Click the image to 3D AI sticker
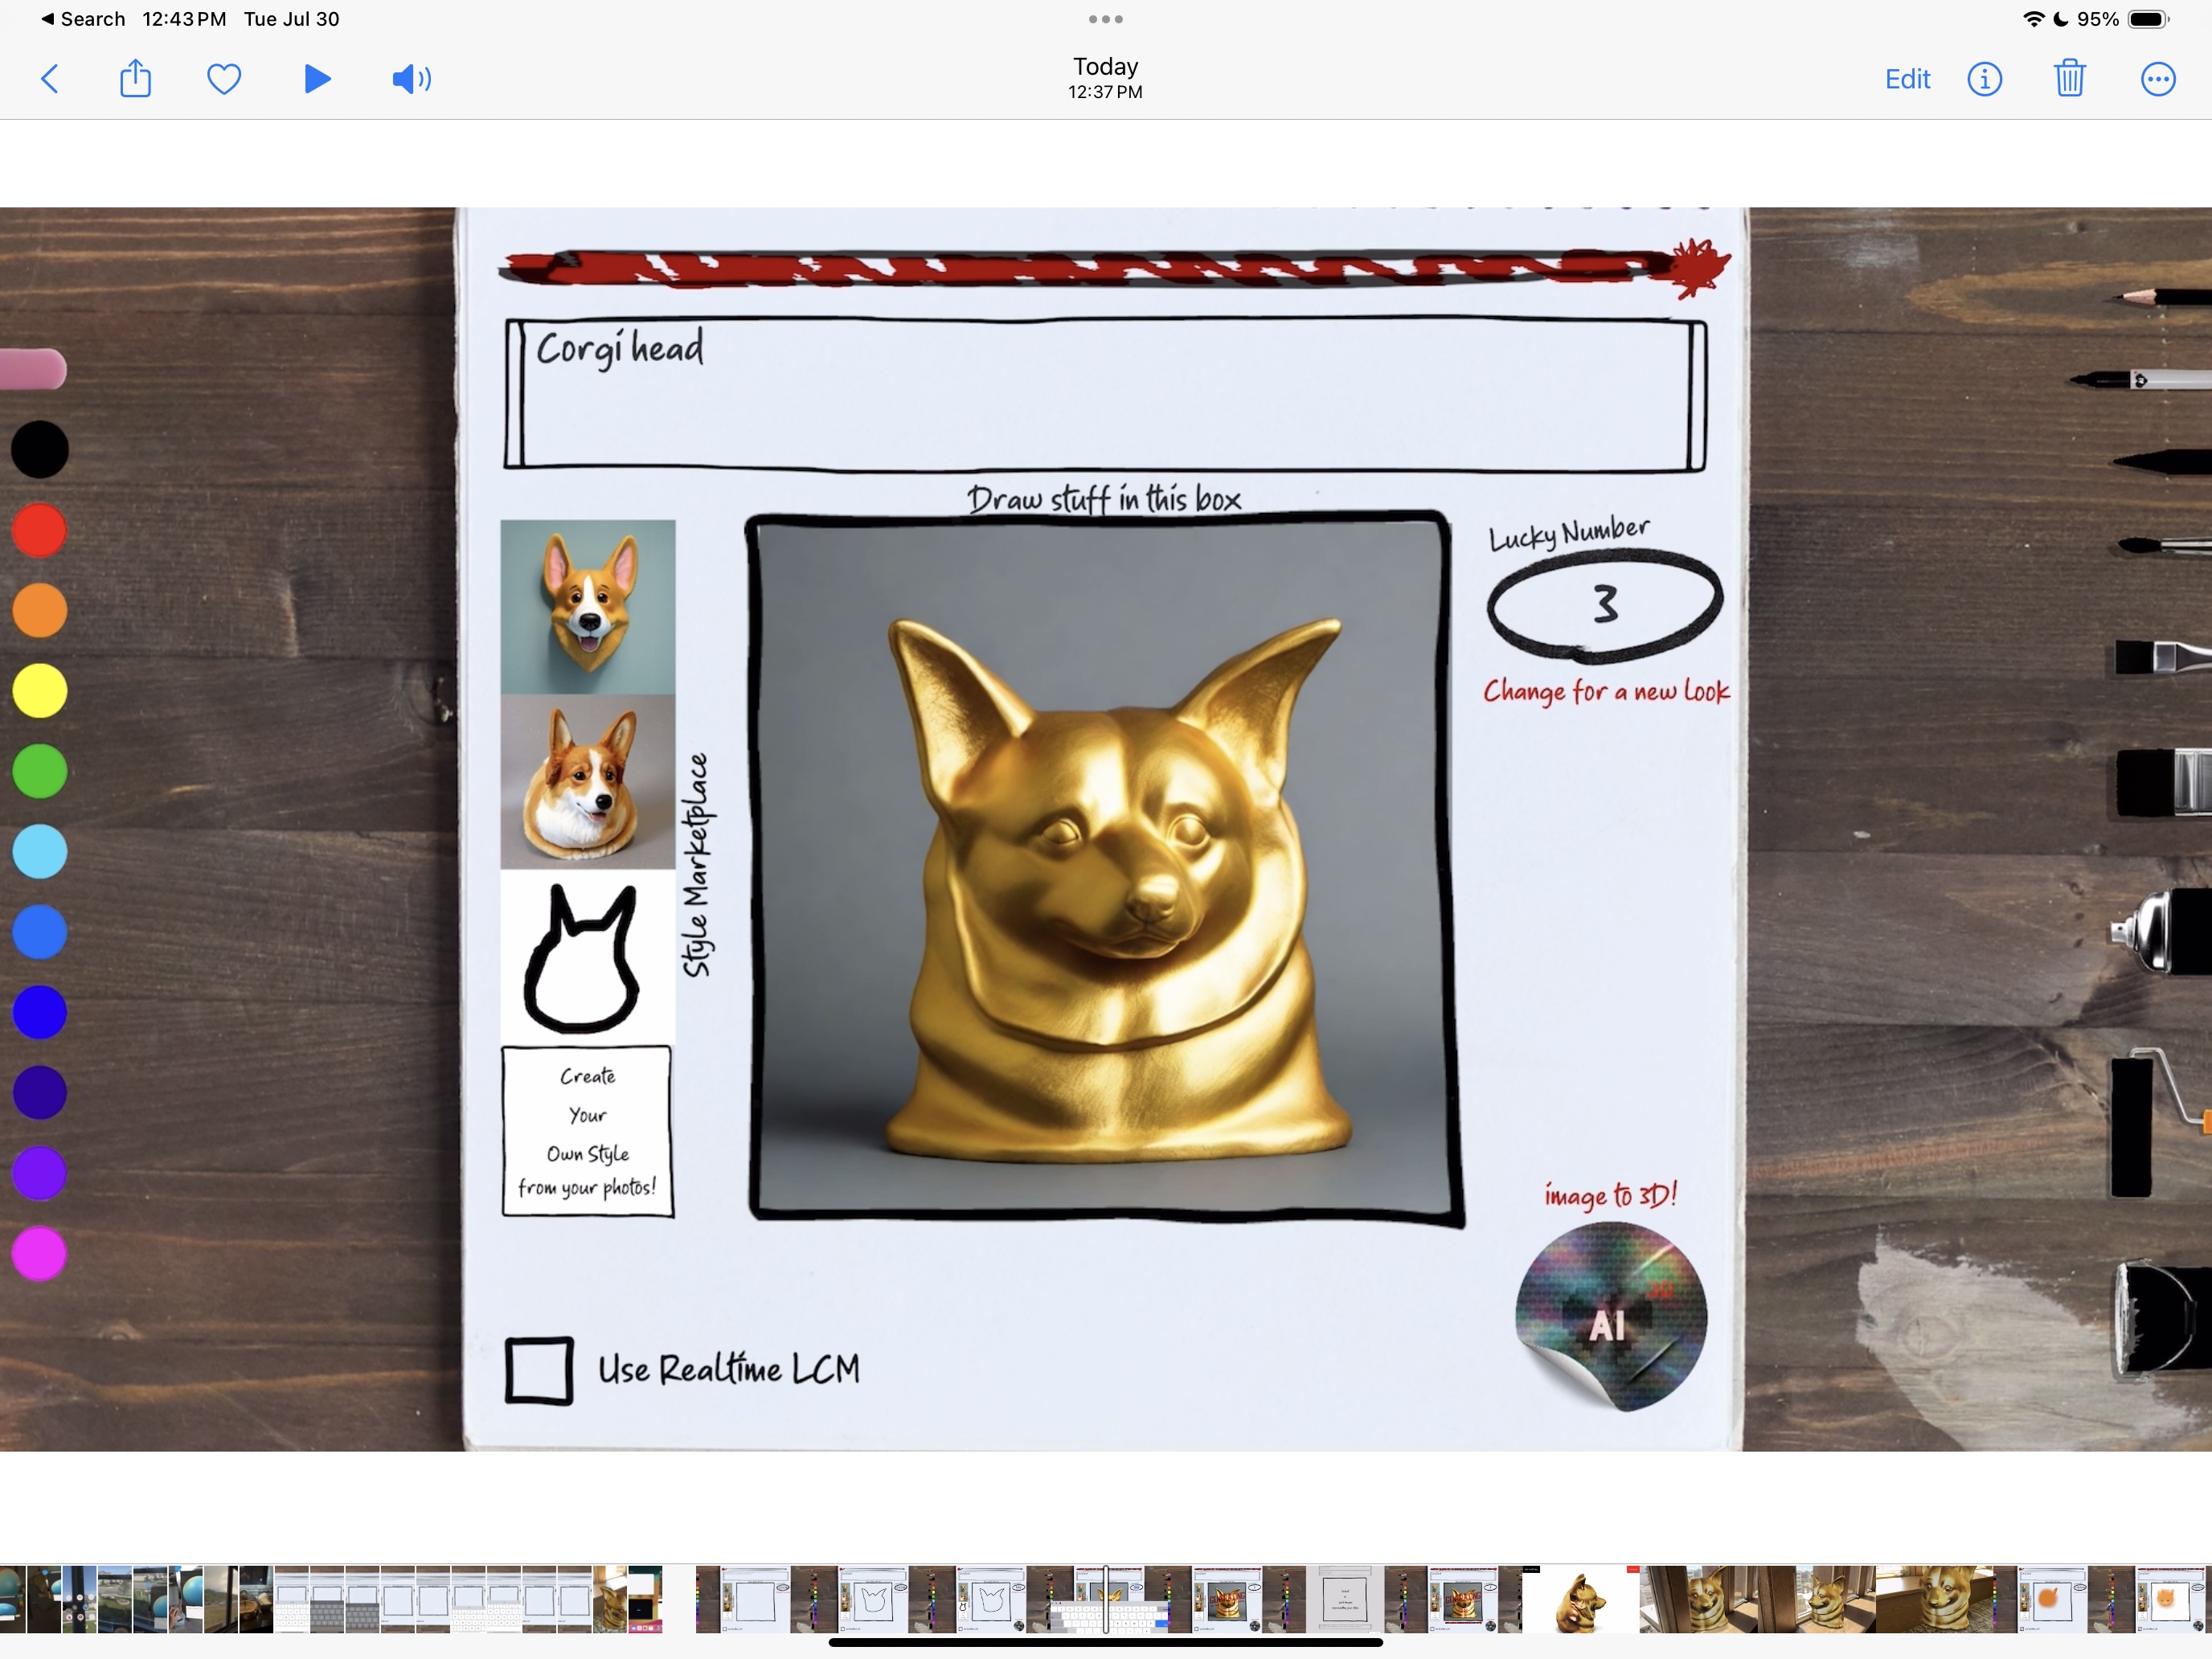2212x1659 pixels. coord(1610,1316)
